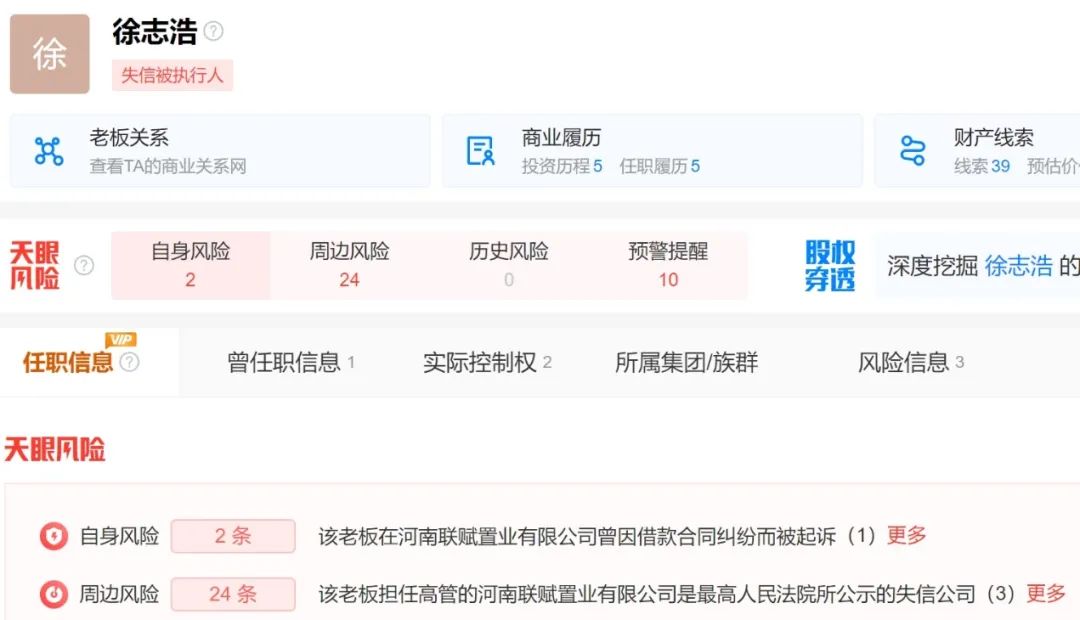
Task: Select the 预警提醒 10 risk tab
Action: point(668,265)
